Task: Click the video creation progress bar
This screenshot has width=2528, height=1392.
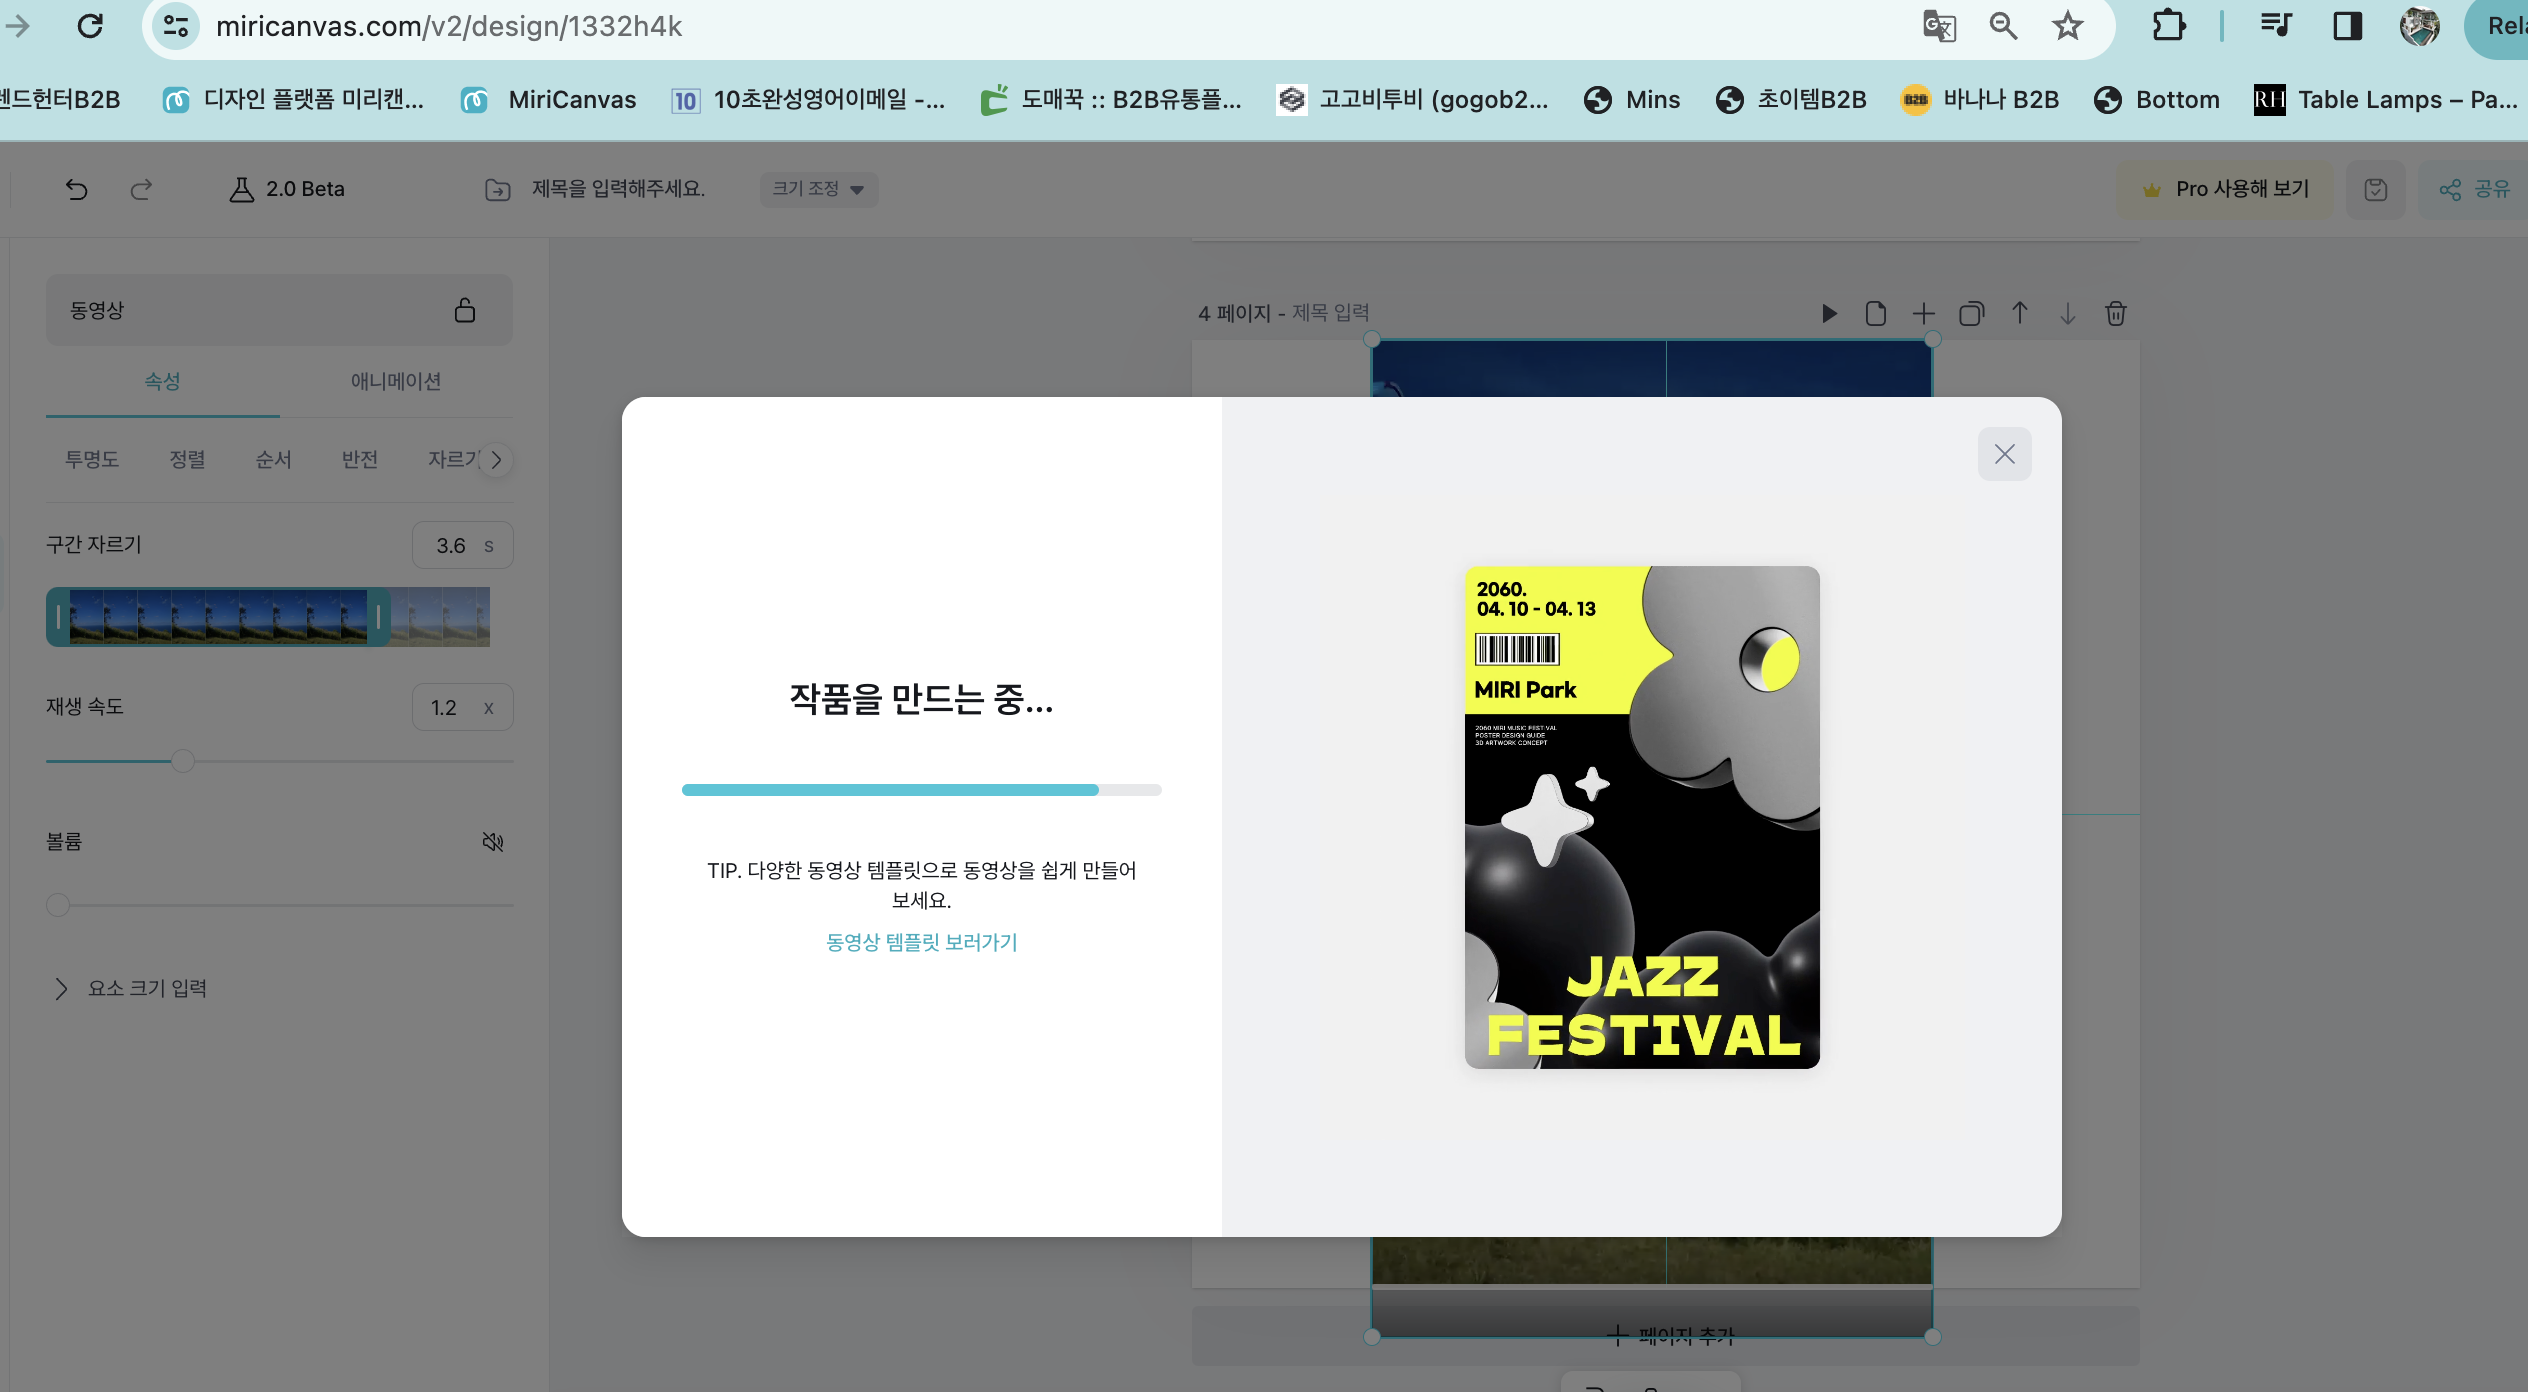Action: 921,790
